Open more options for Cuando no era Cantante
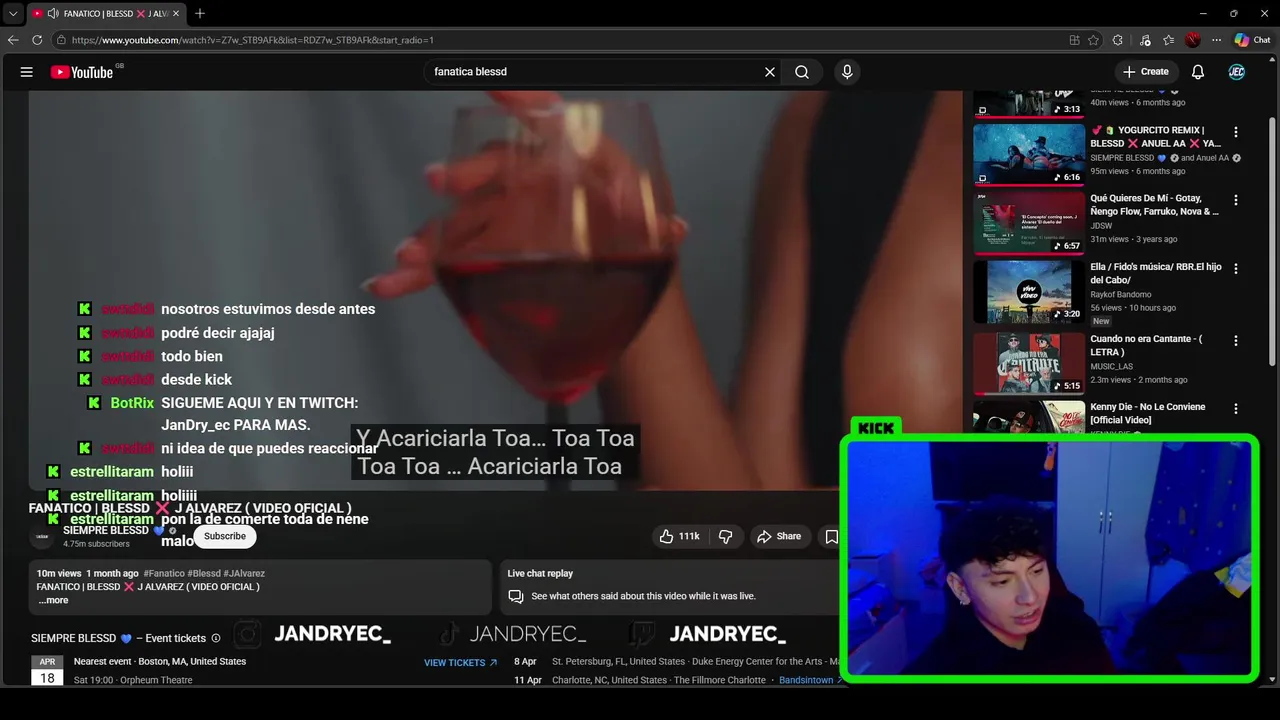 [1236, 341]
